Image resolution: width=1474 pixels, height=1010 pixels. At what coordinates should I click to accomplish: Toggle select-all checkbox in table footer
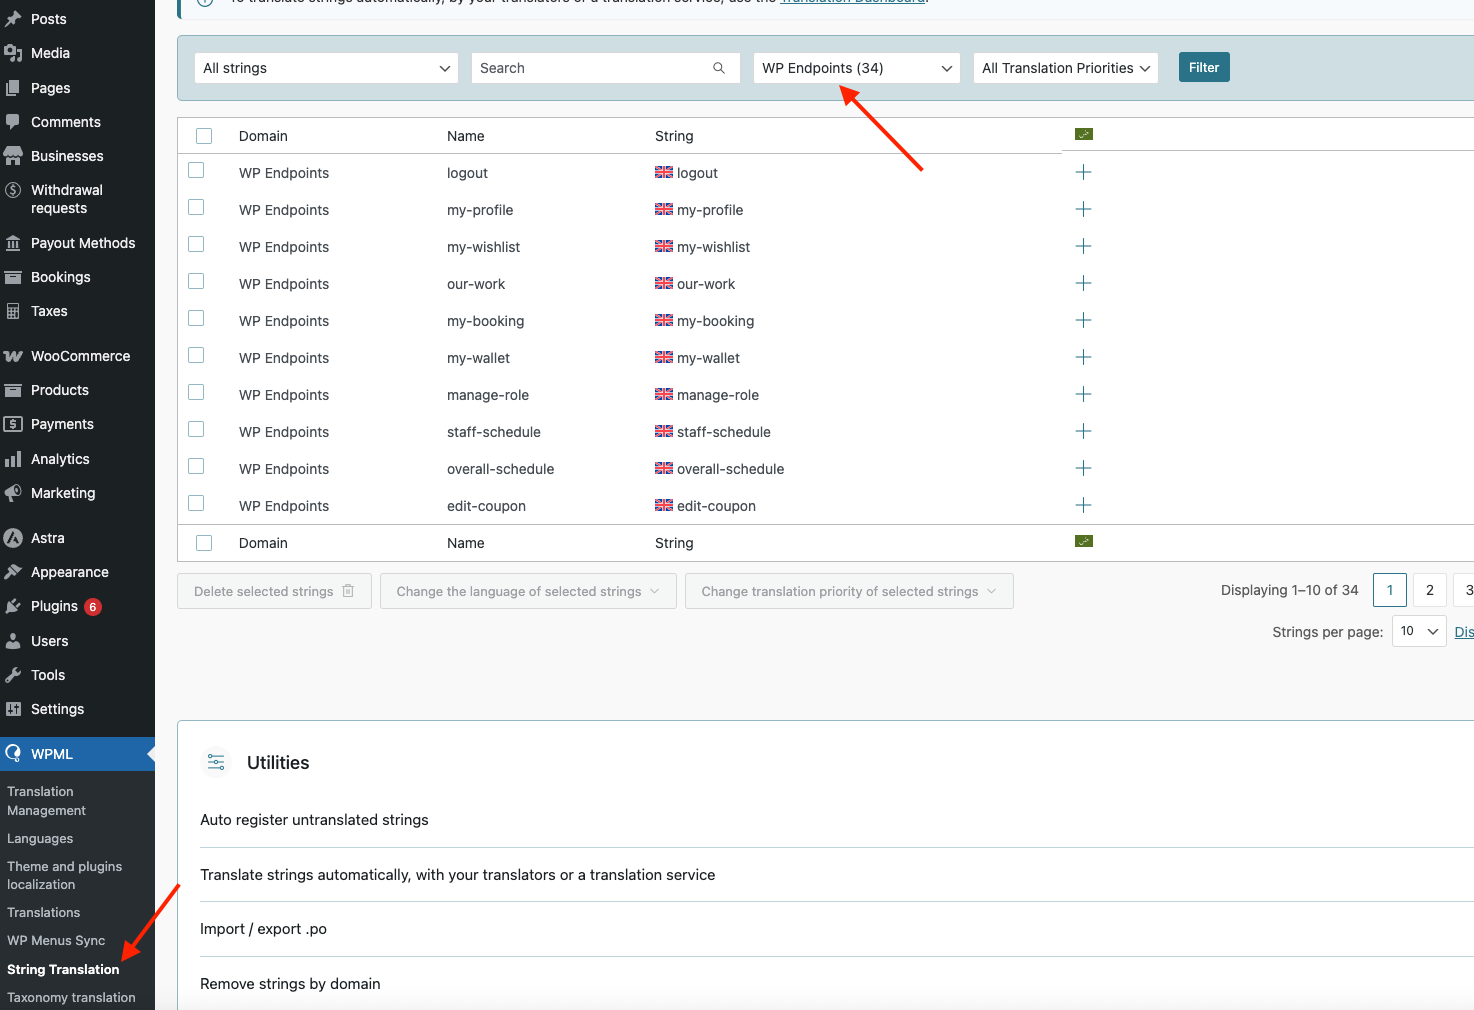(204, 543)
